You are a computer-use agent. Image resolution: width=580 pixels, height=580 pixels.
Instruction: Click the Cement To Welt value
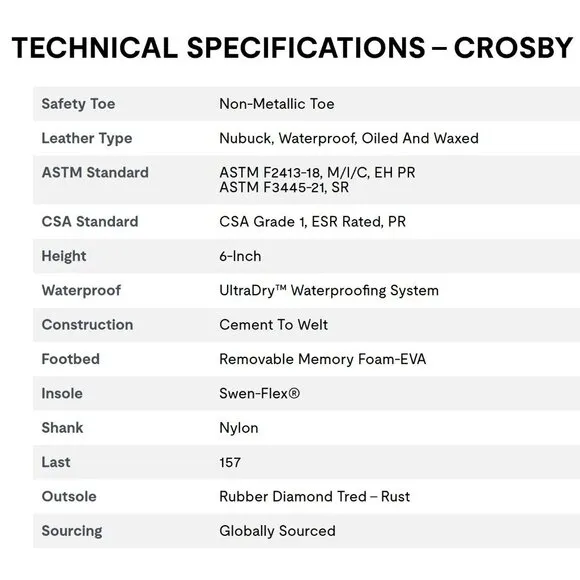[x=273, y=325]
